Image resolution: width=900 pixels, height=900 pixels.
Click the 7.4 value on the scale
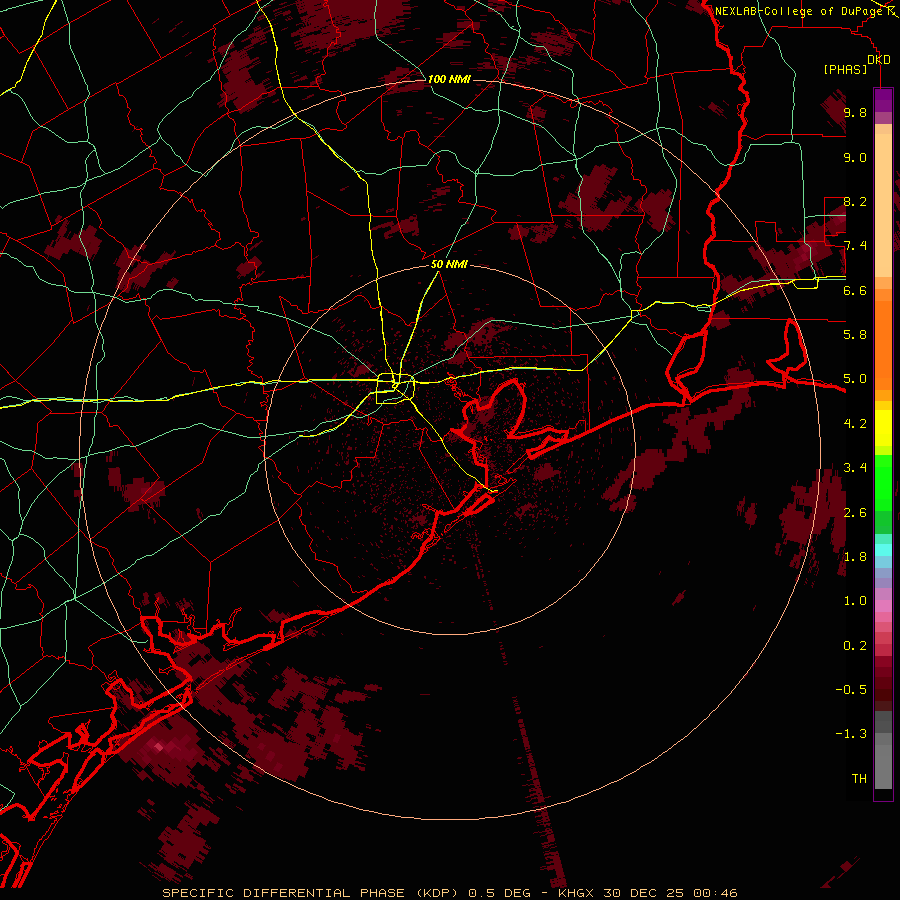click(x=855, y=246)
